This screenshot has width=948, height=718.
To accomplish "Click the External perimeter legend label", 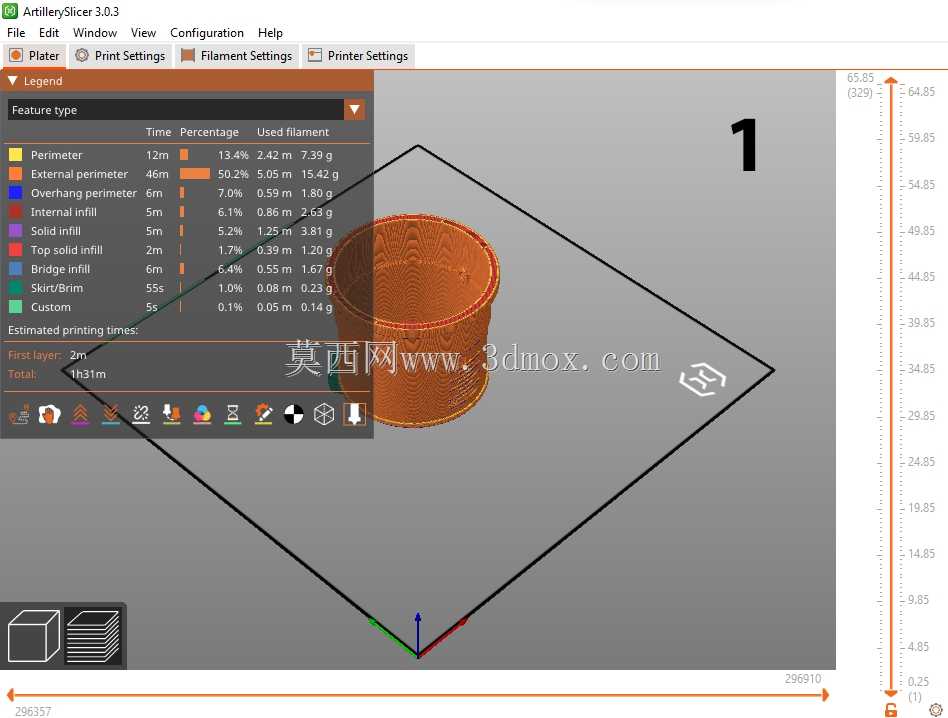I will (x=79, y=173).
